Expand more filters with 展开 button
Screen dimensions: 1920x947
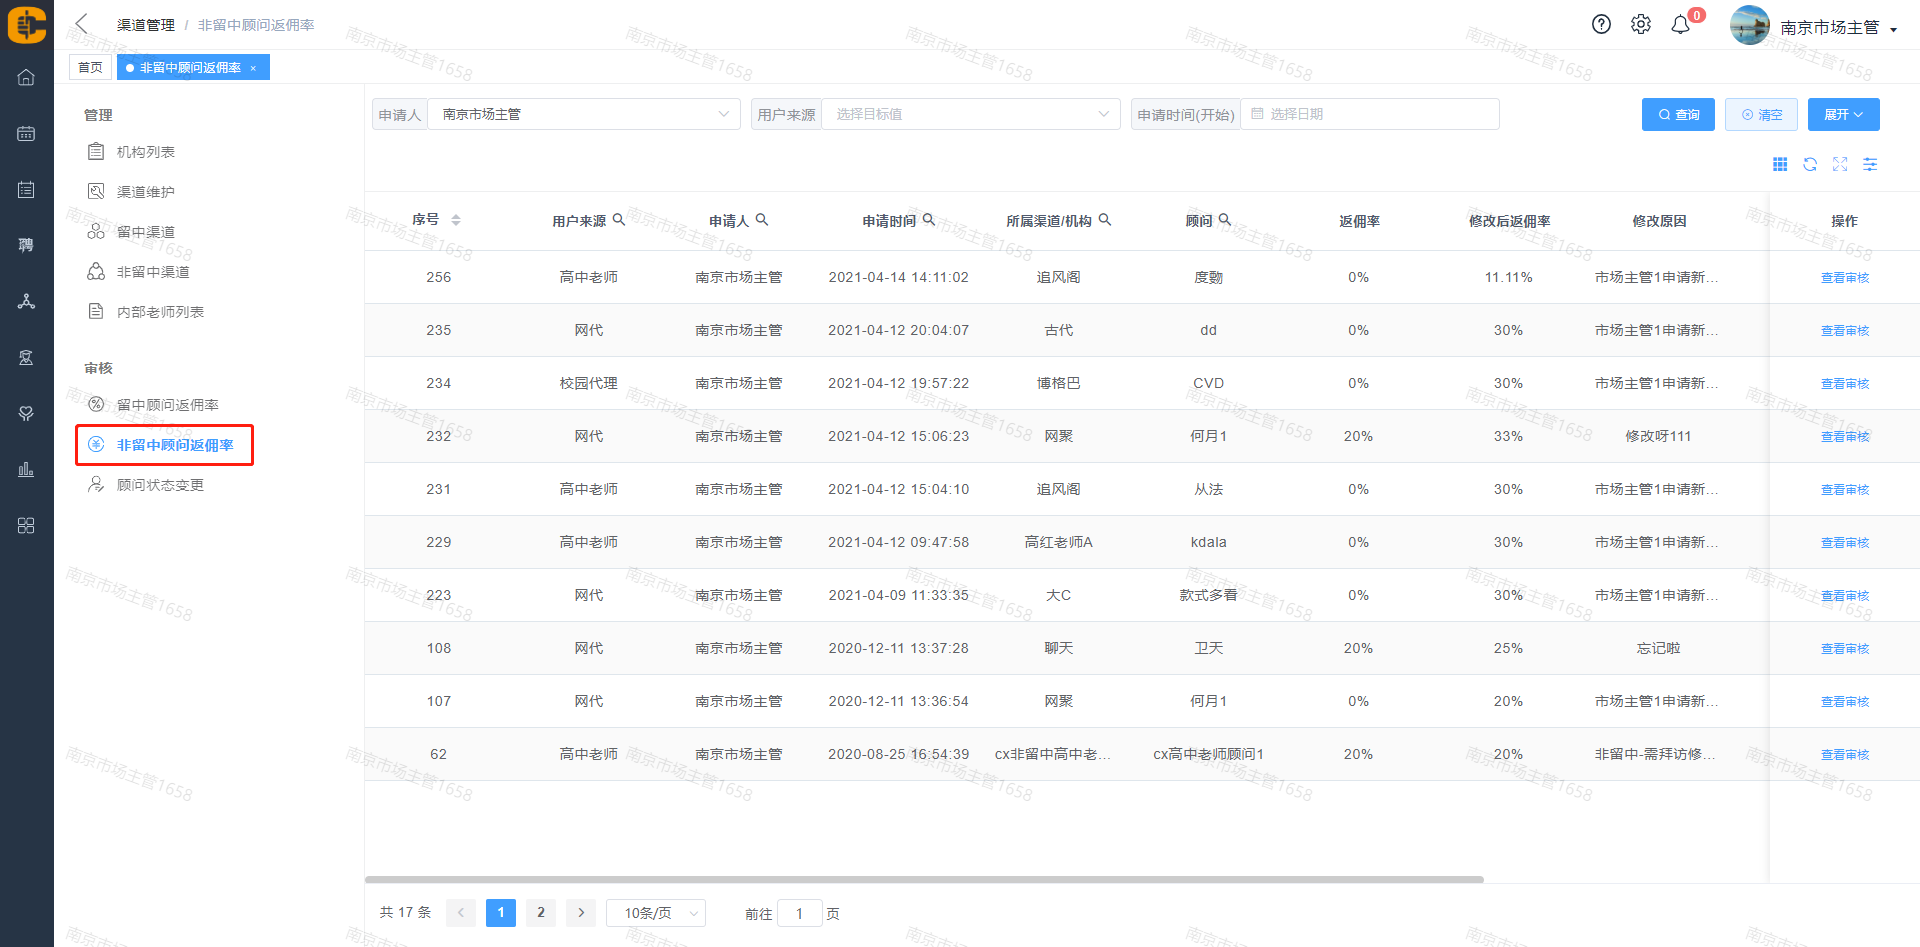1843,115
